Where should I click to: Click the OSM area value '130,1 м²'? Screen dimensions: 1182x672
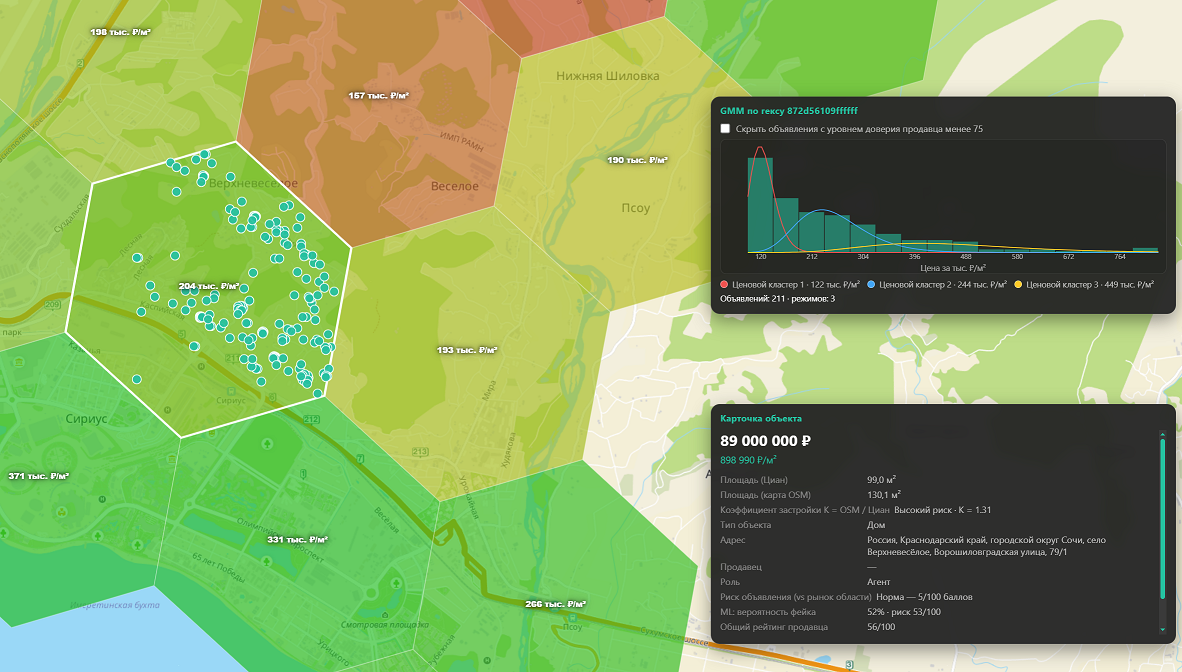883,495
